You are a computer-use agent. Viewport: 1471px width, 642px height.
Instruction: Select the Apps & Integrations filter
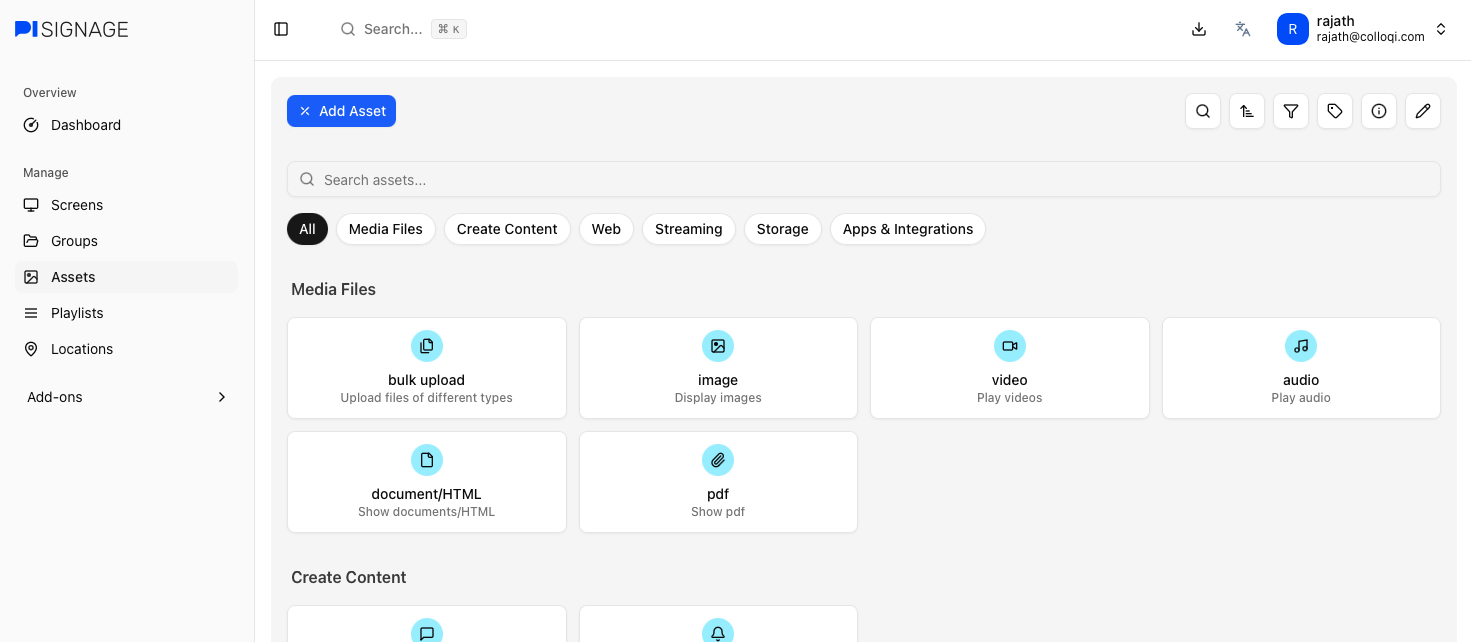pos(907,229)
